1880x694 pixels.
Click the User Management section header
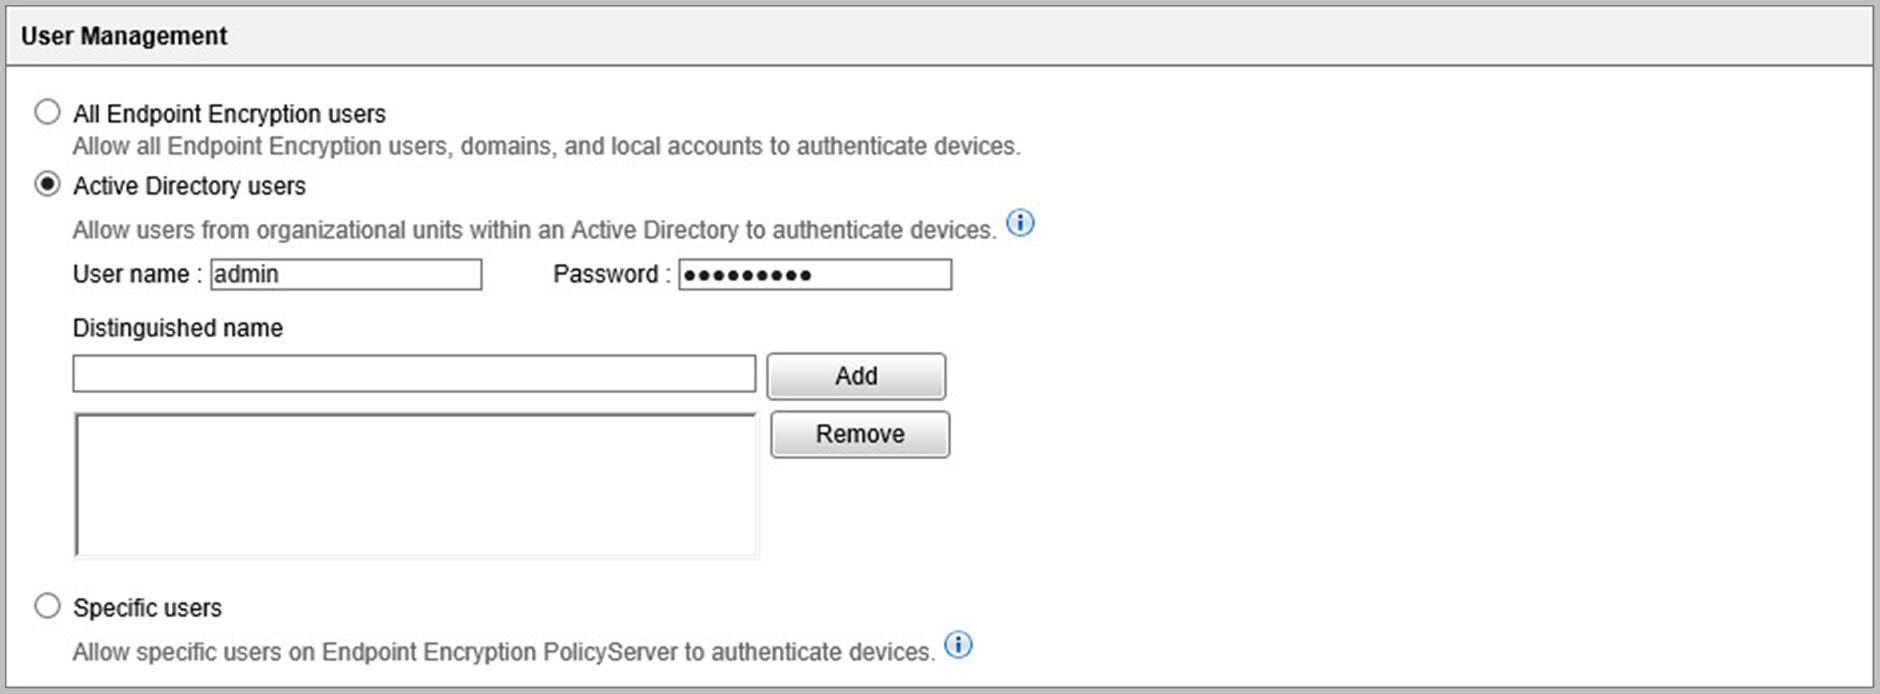pos(124,36)
